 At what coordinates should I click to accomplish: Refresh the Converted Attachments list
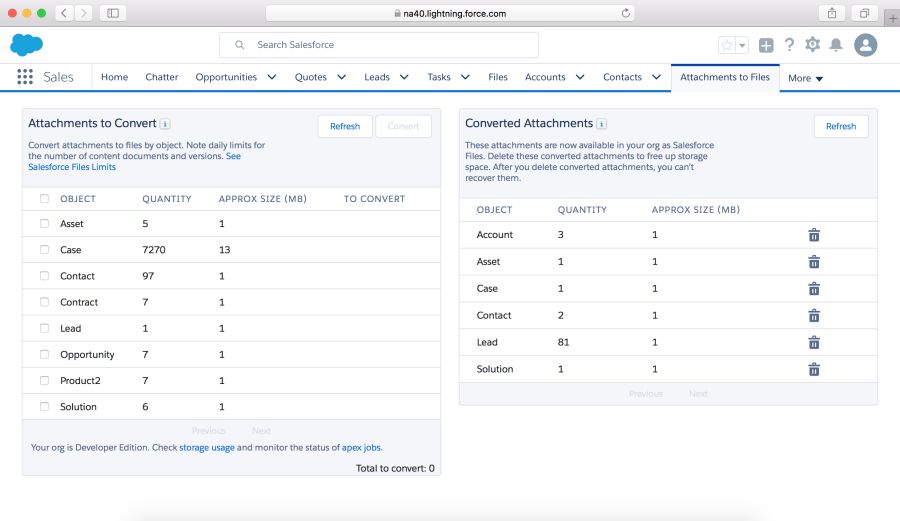[841, 126]
